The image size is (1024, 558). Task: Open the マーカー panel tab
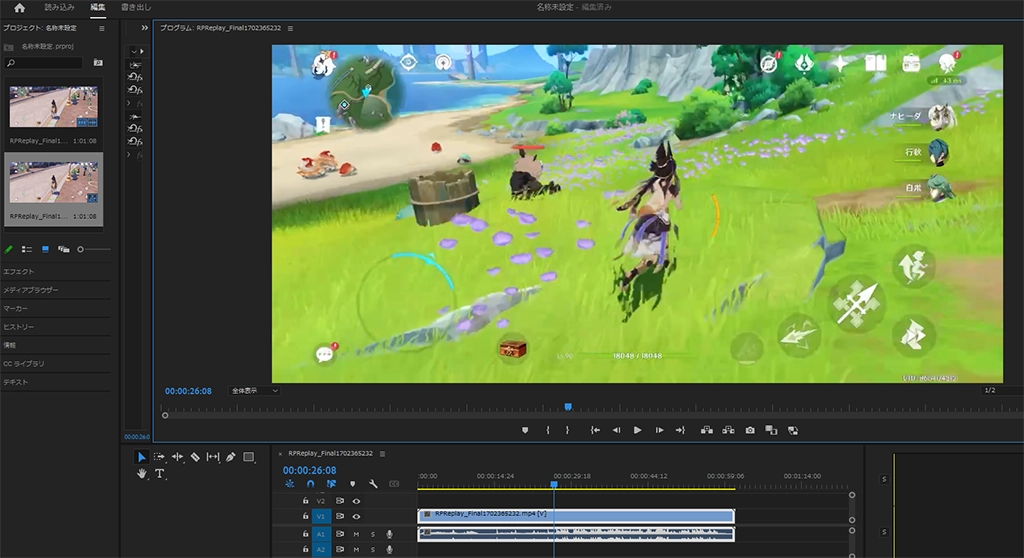pyautogui.click(x=16, y=308)
